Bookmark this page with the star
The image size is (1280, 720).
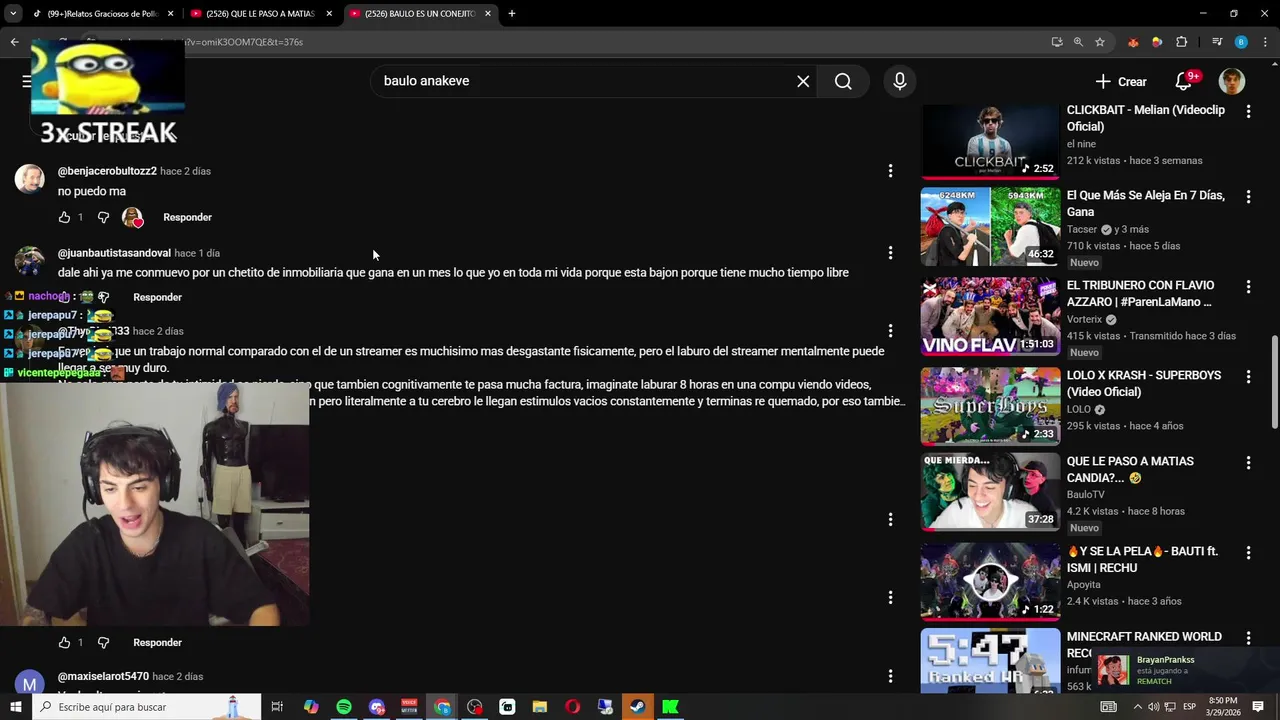(1100, 42)
